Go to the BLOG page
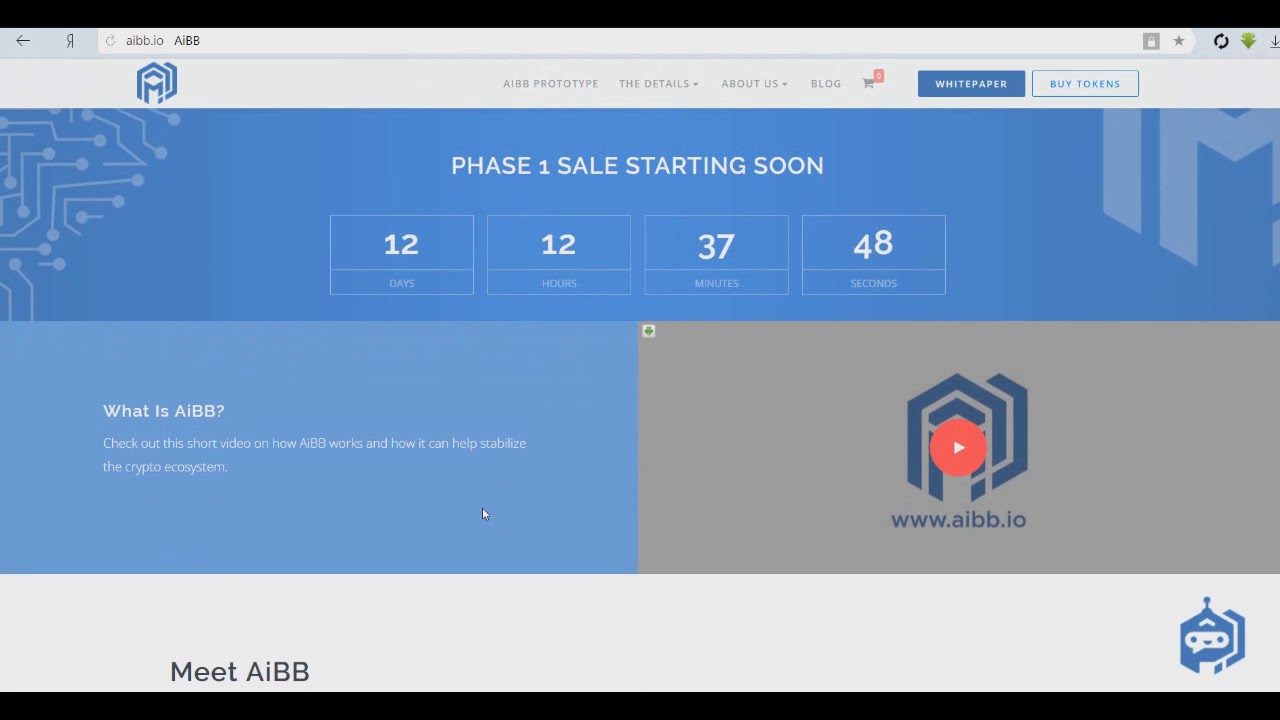Viewport: 1280px width, 720px height. pos(826,84)
